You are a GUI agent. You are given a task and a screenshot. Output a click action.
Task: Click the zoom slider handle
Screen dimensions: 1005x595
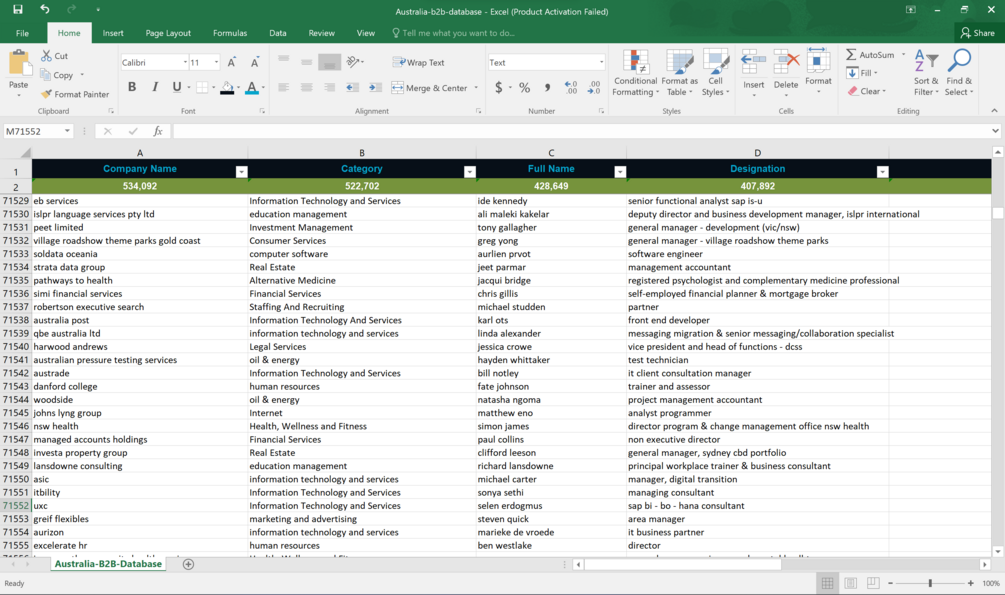tap(930, 583)
